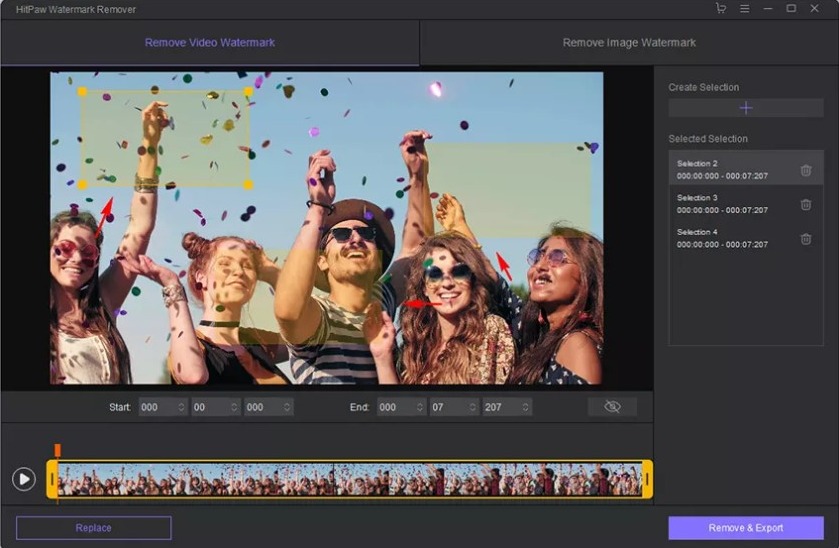Click the left trim handle of timeline
Viewport: 839px width, 548px height.
point(52,480)
